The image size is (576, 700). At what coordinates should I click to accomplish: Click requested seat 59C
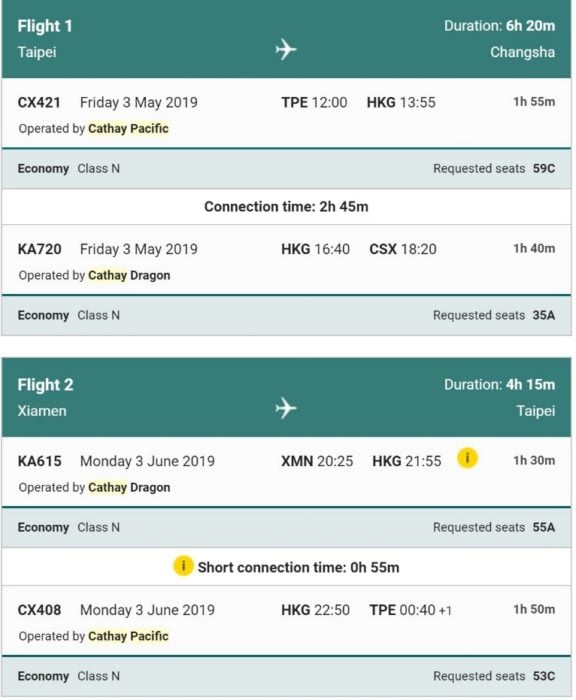544,169
